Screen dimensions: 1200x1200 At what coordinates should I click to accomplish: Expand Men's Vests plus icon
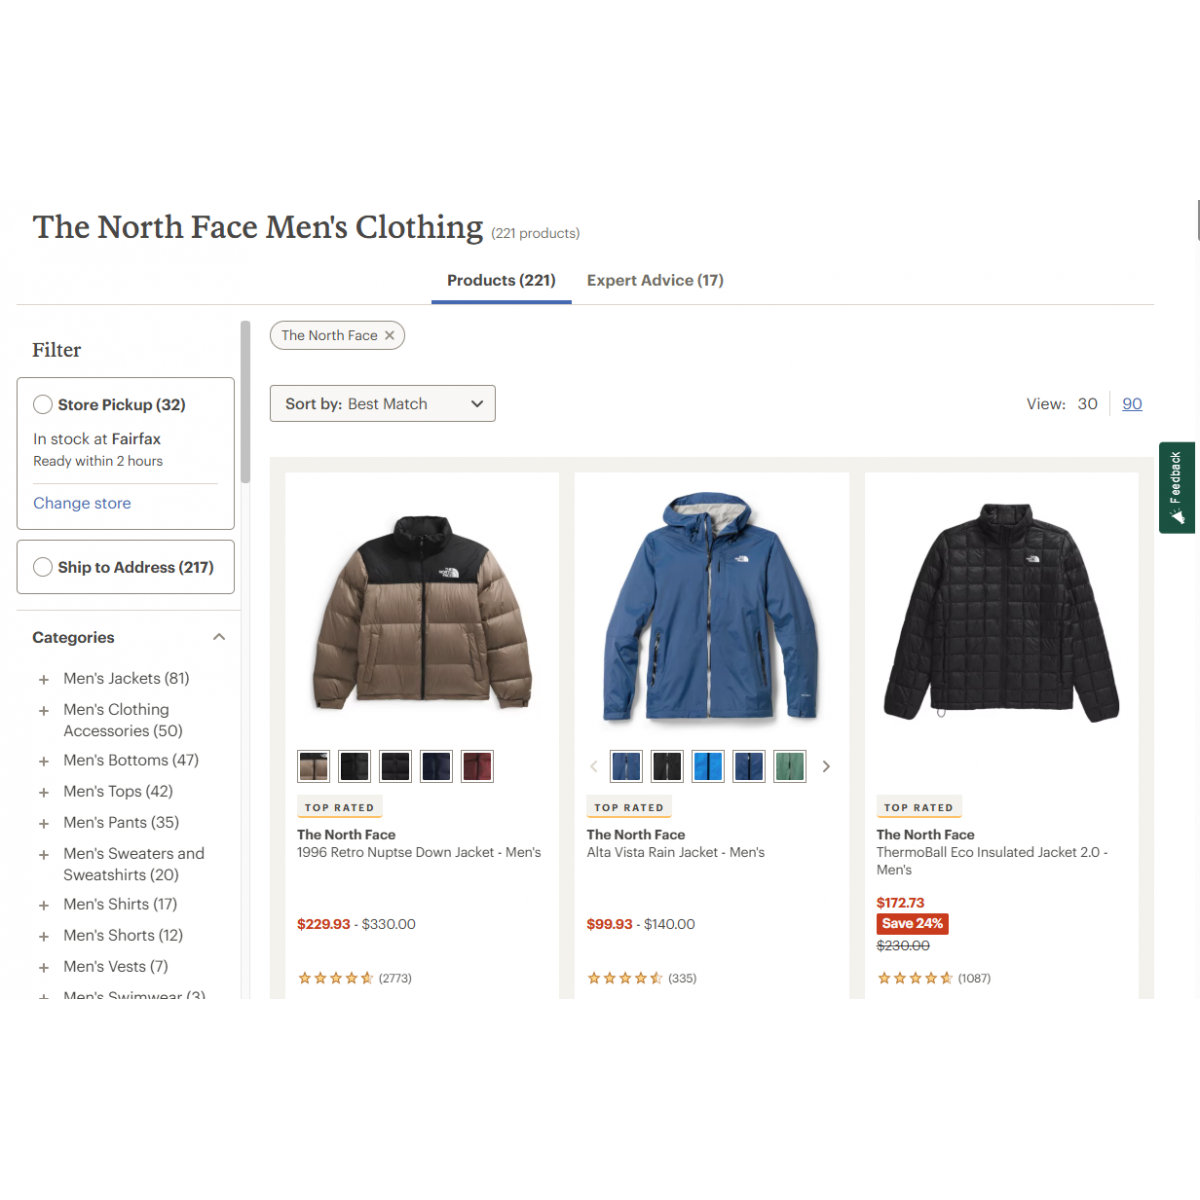tap(44, 968)
